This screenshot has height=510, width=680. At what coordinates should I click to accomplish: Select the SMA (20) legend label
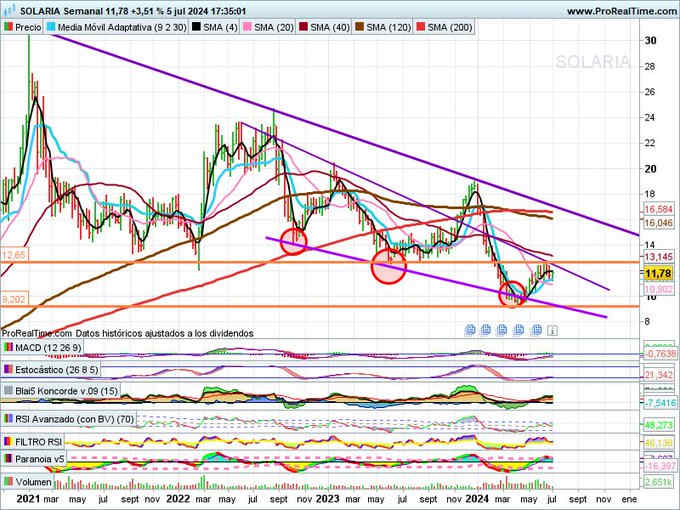[274, 27]
